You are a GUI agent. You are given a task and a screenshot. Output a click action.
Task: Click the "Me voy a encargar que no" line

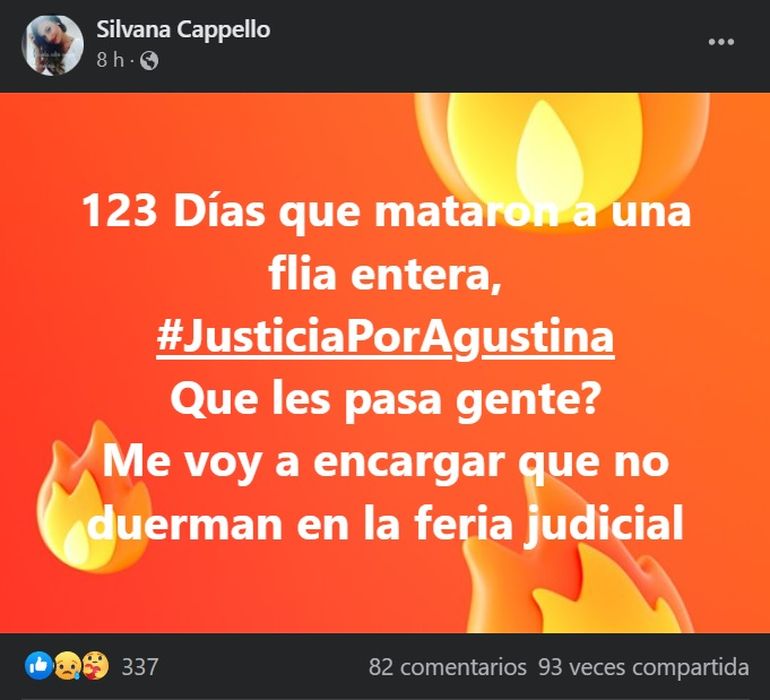tap(386, 462)
